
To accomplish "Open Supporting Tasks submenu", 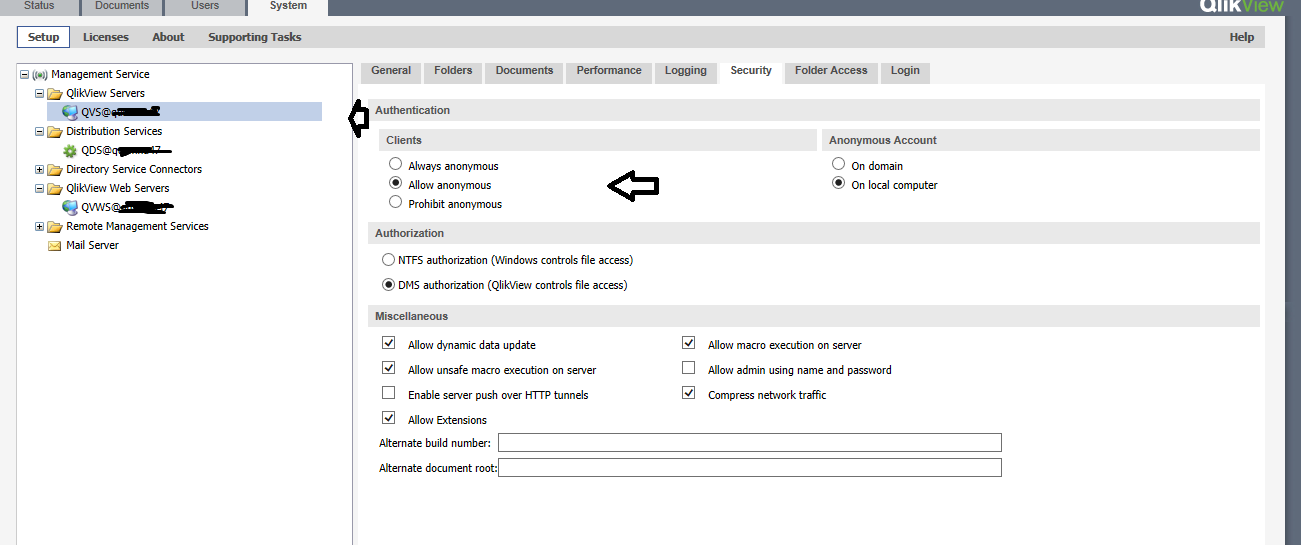I will pos(255,37).
